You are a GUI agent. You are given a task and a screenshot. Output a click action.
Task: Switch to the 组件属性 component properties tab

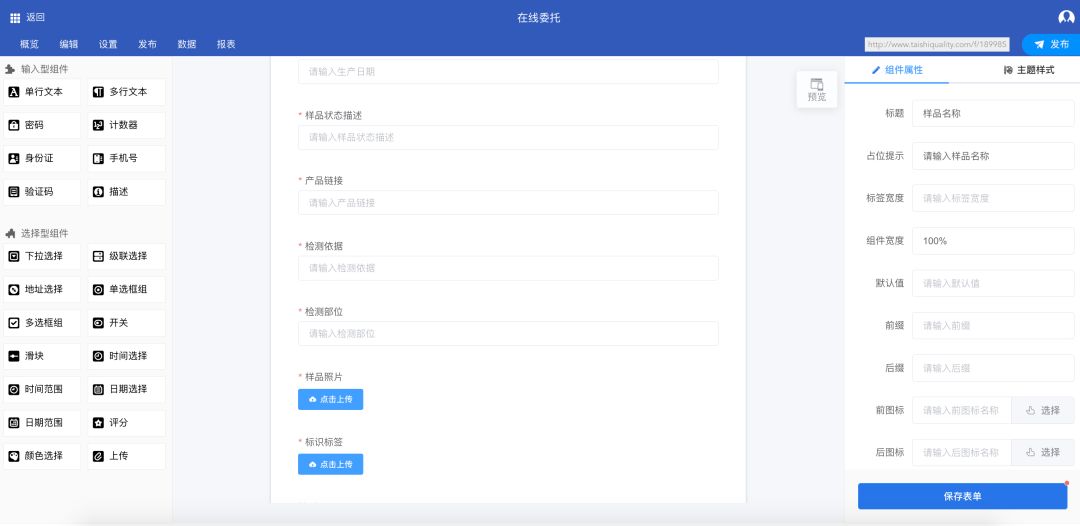click(x=897, y=70)
